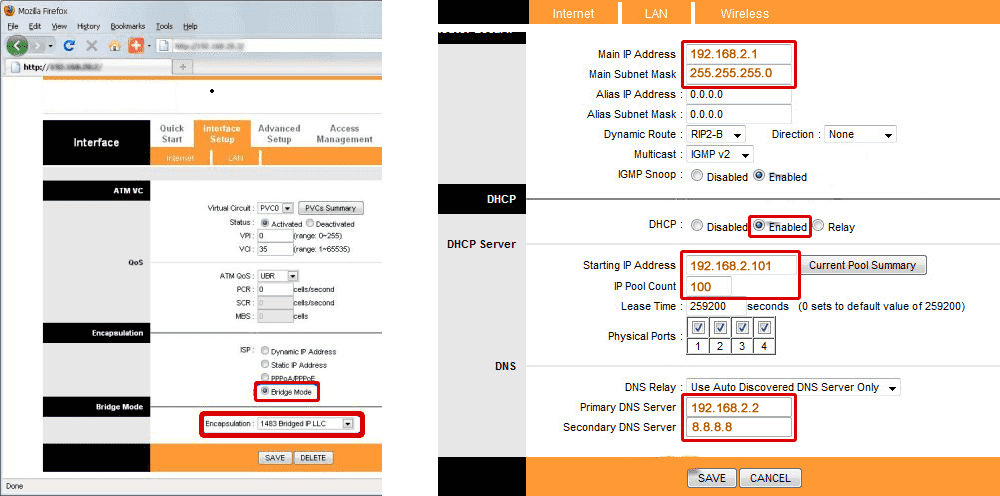Open the Help menu
This screenshot has height=496, width=1000.
tap(190, 26)
